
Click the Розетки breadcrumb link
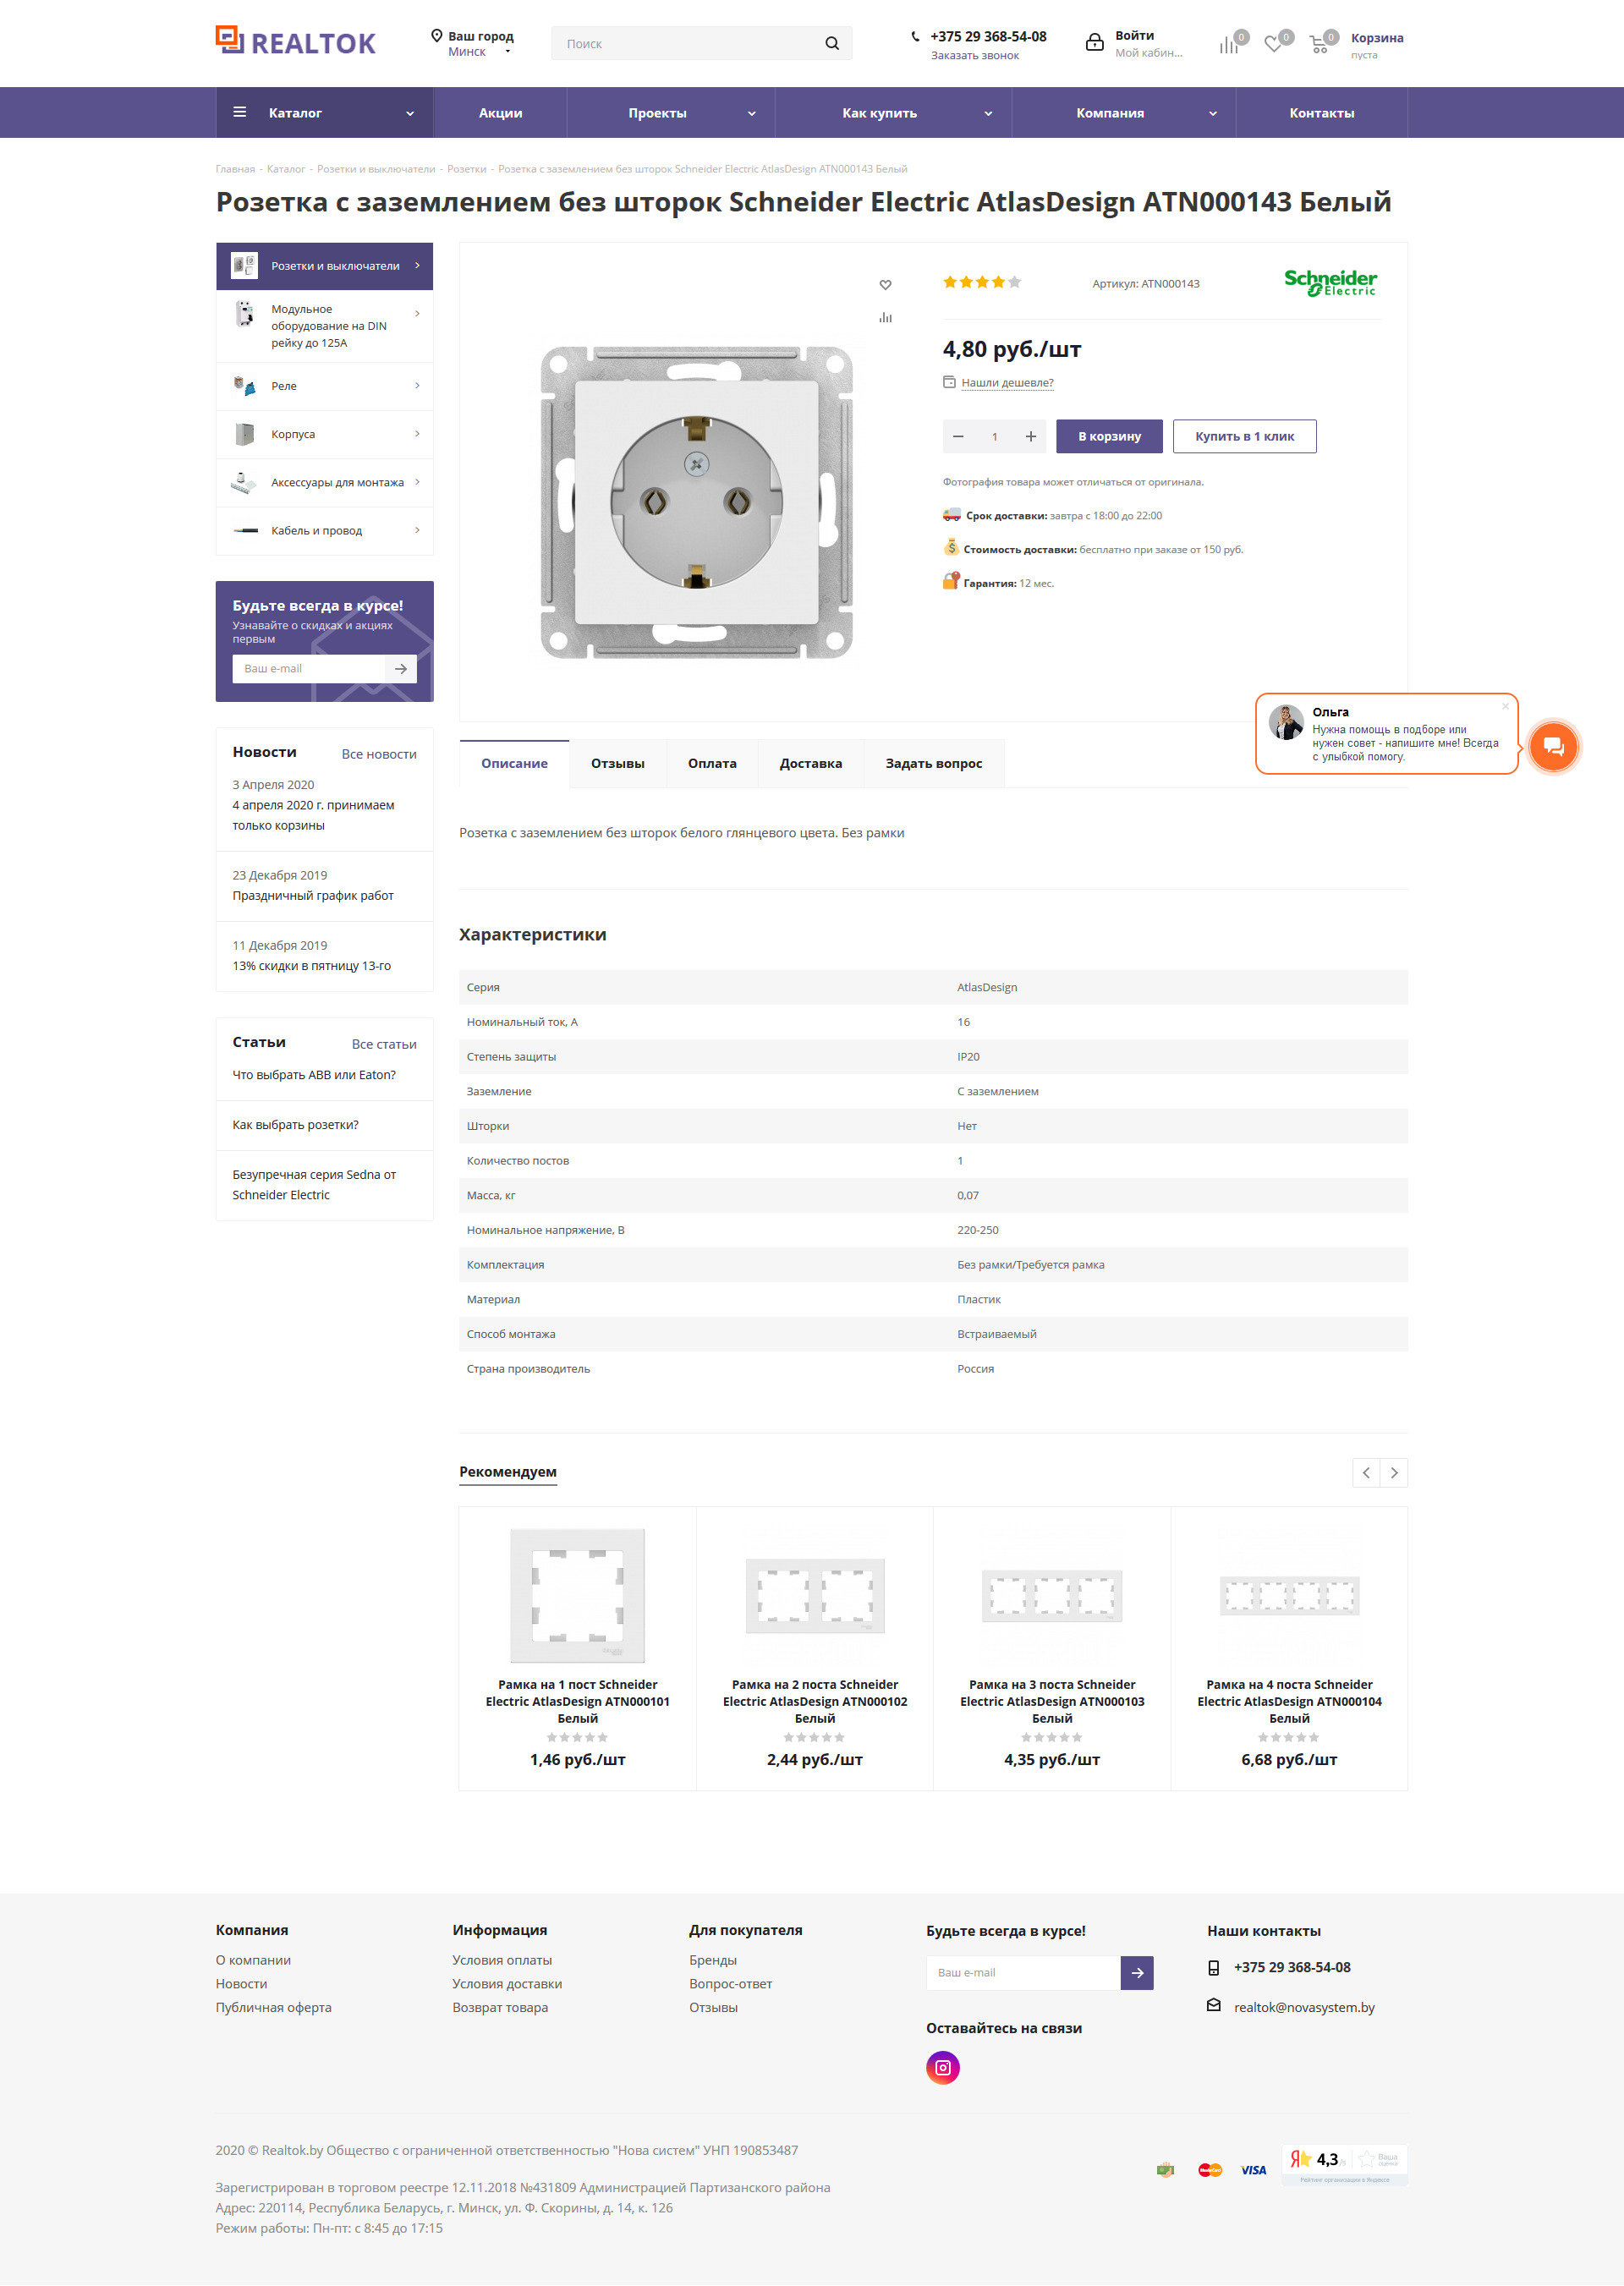467,169
